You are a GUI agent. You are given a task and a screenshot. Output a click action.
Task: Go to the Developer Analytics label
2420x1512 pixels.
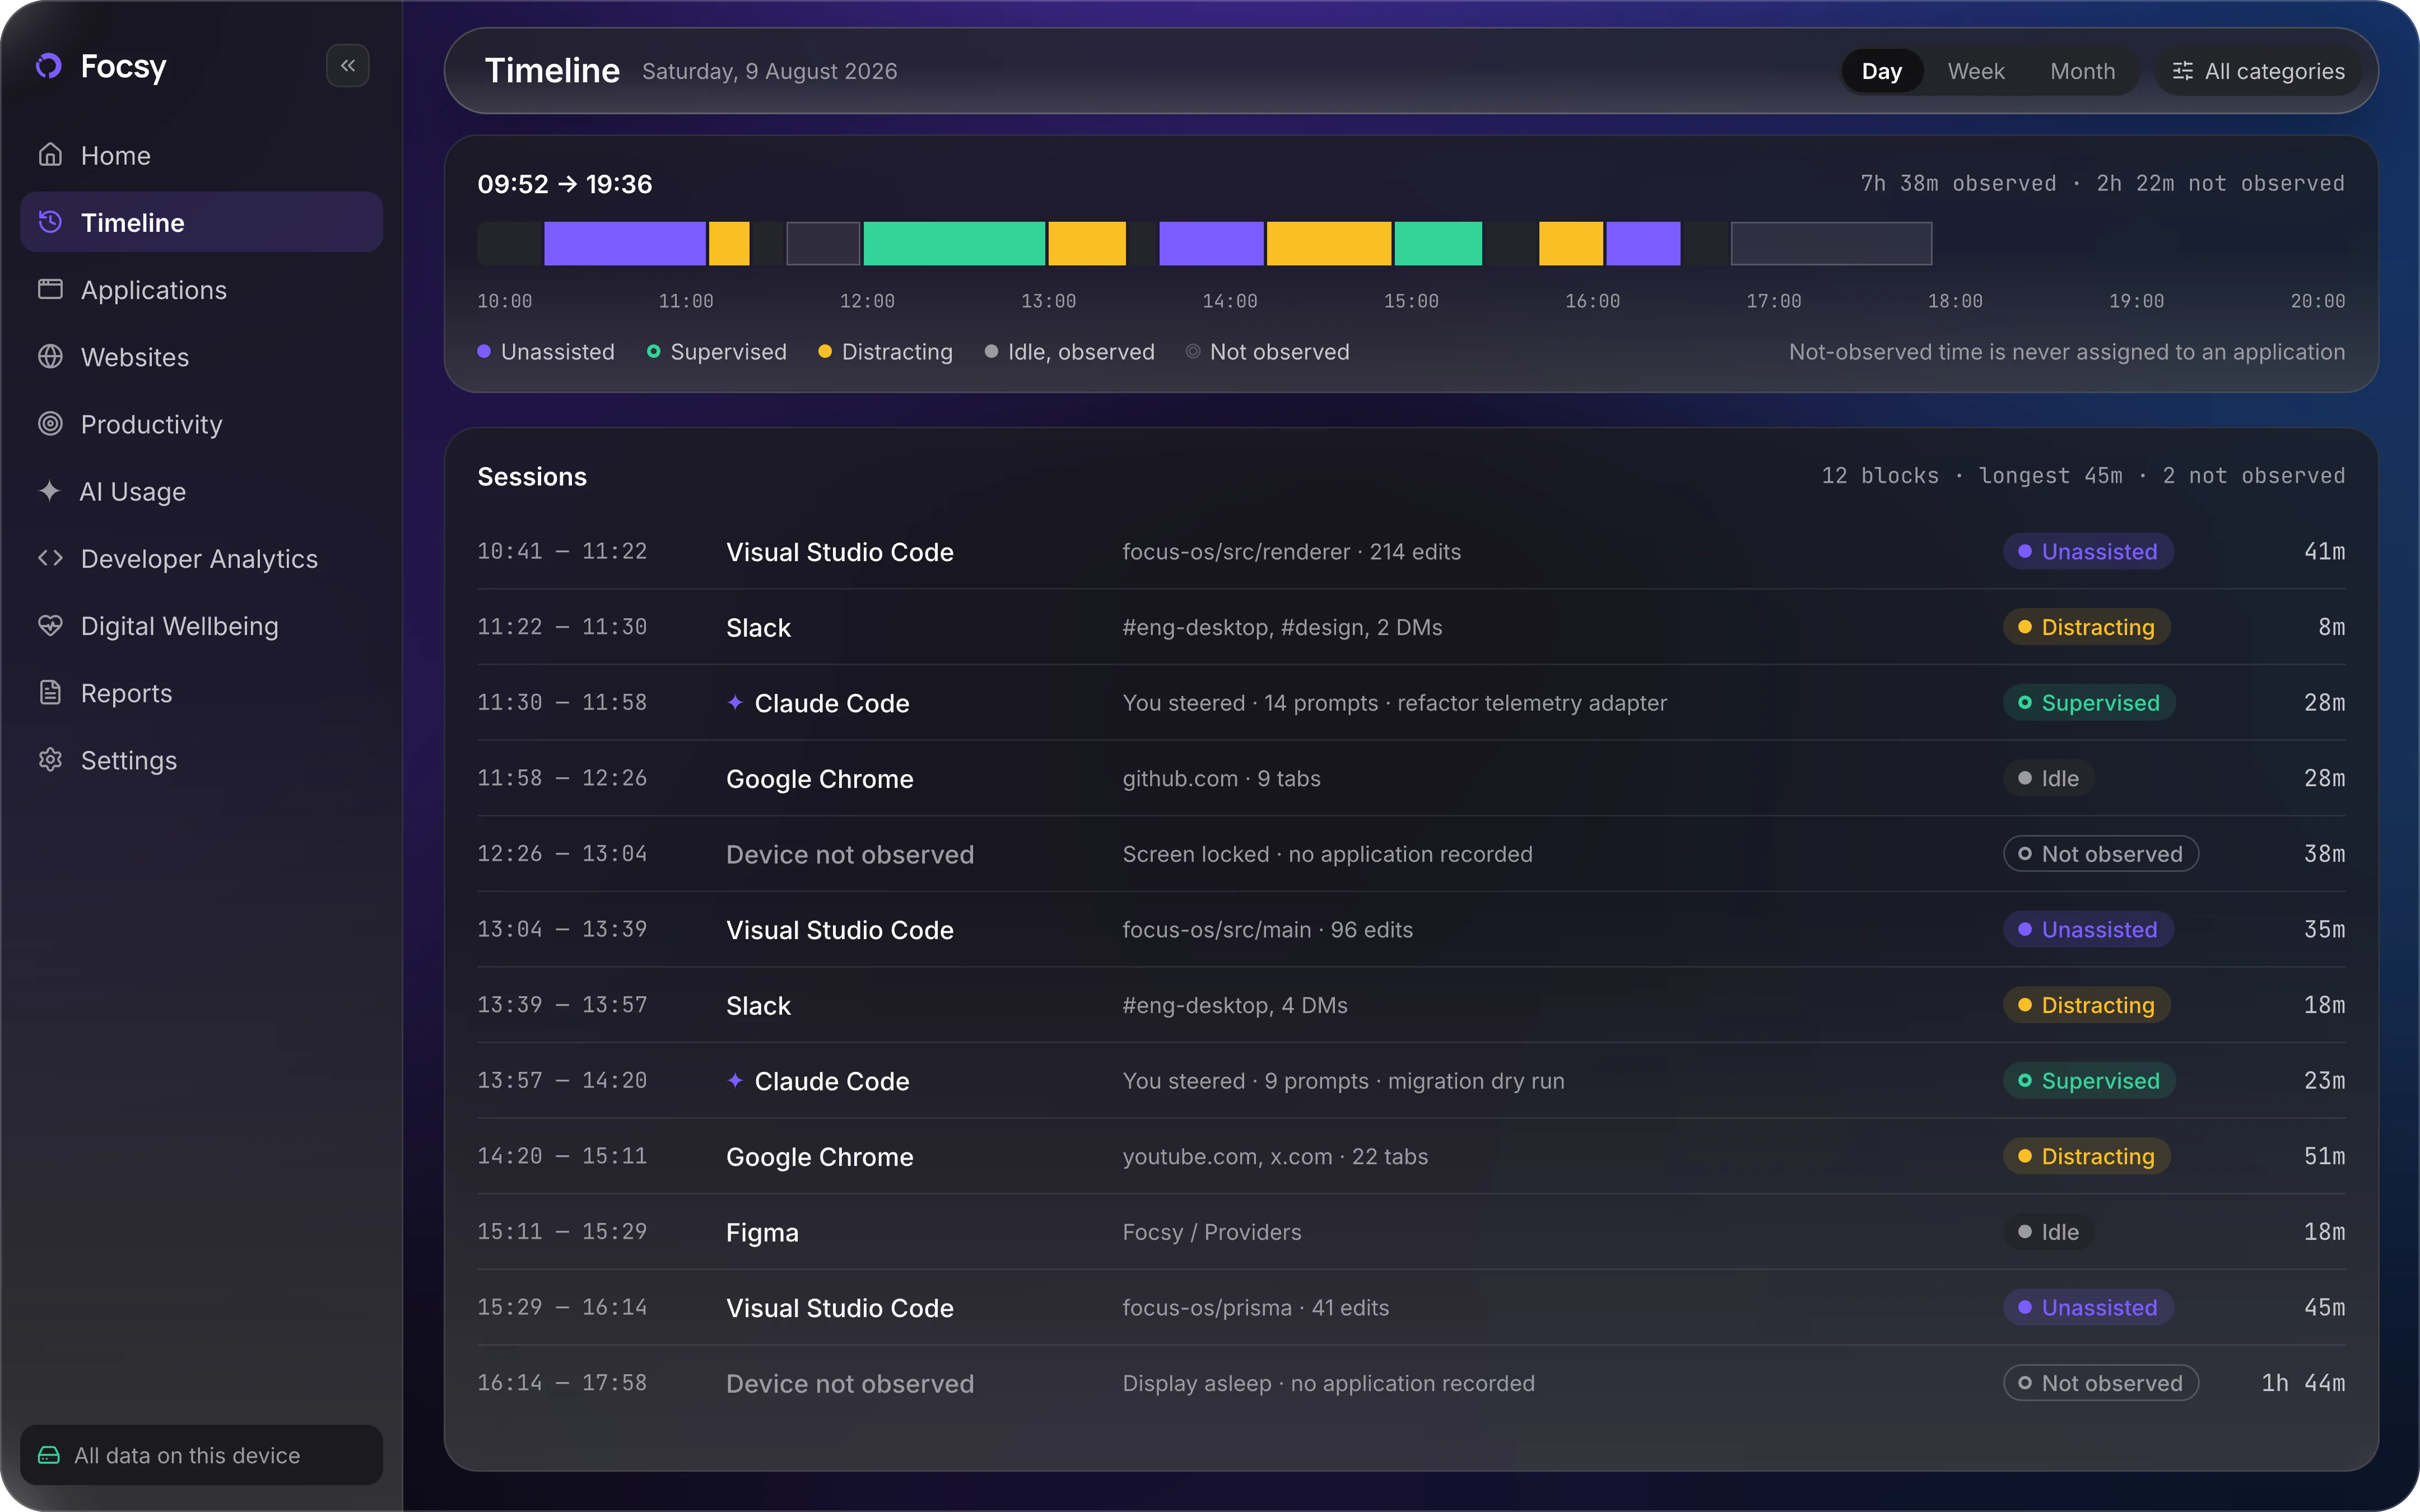[199, 559]
